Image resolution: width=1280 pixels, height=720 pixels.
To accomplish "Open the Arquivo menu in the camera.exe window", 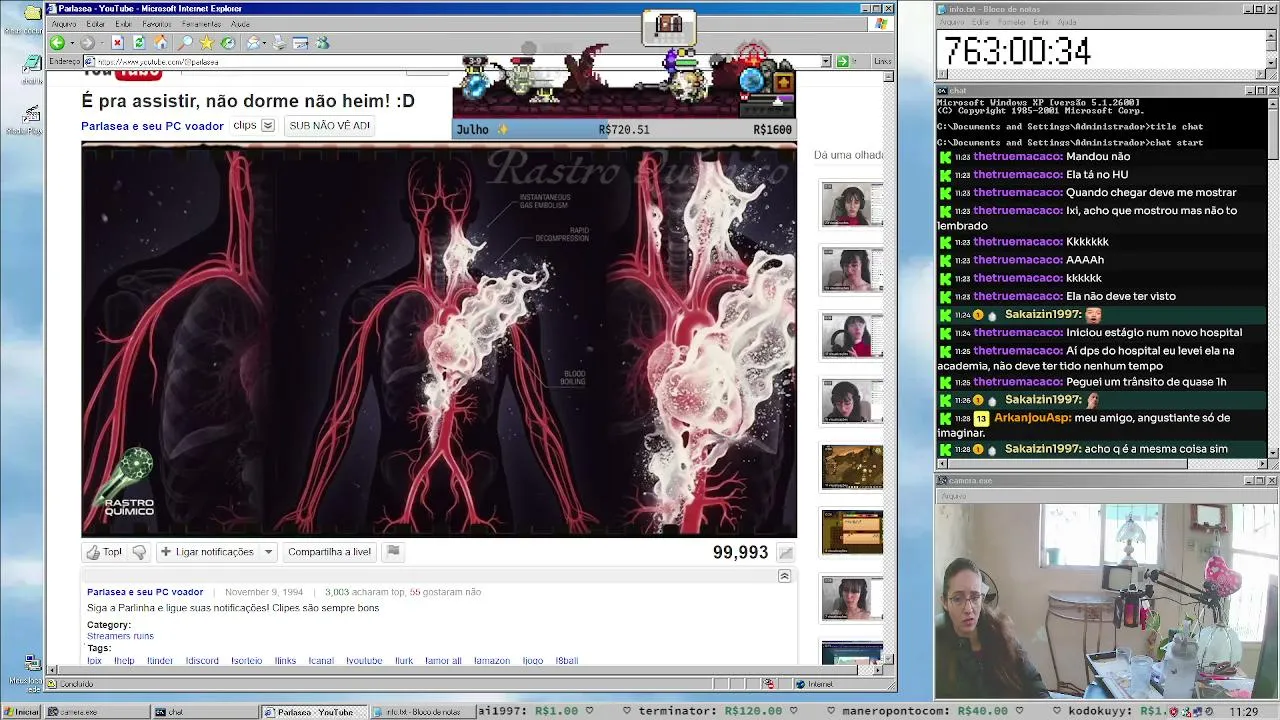I will (953, 496).
